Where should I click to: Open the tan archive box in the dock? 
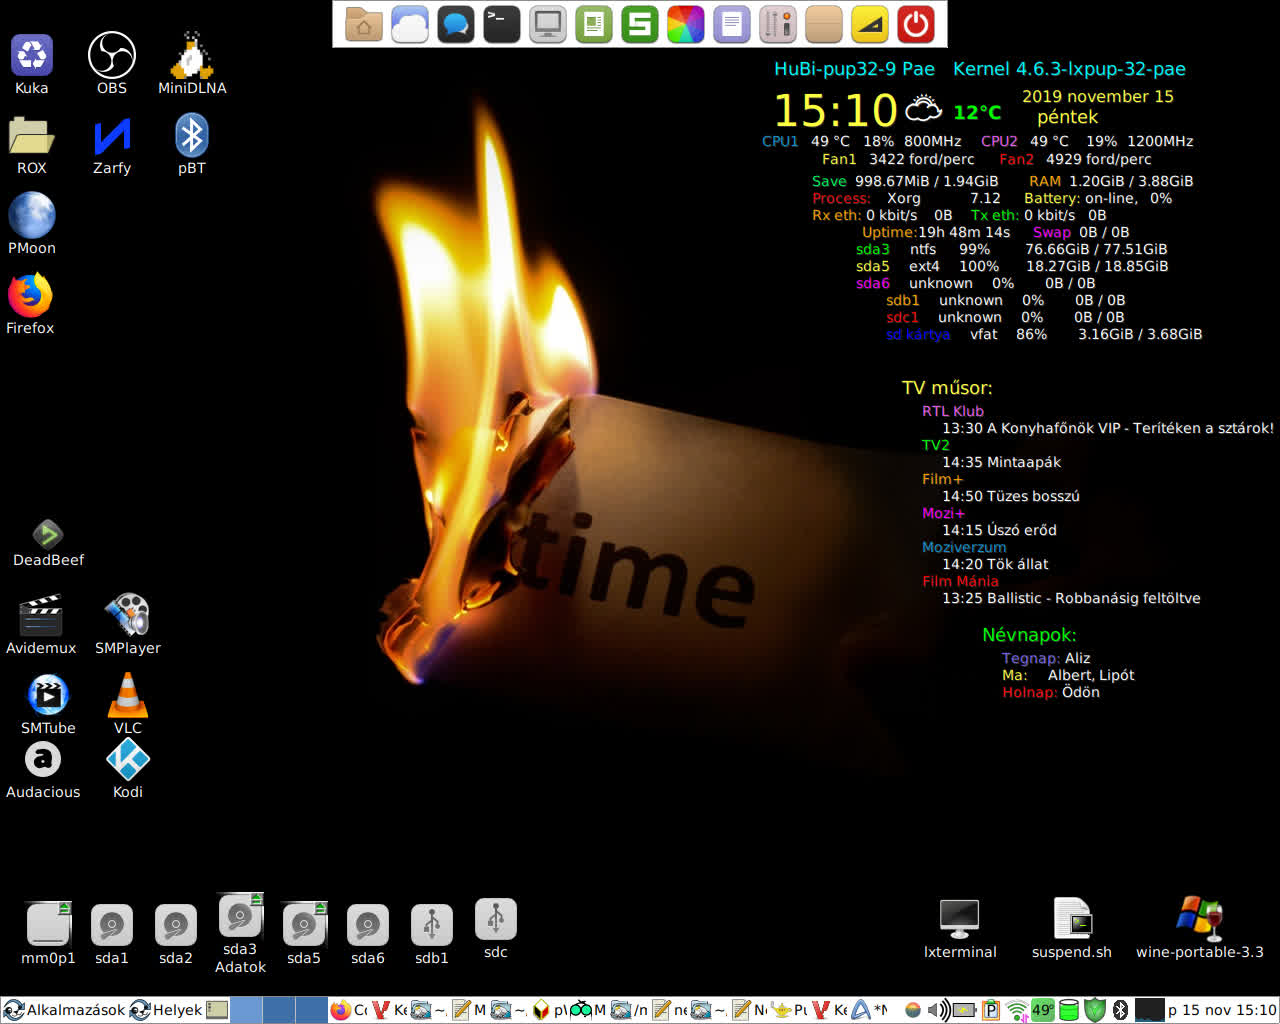click(824, 24)
